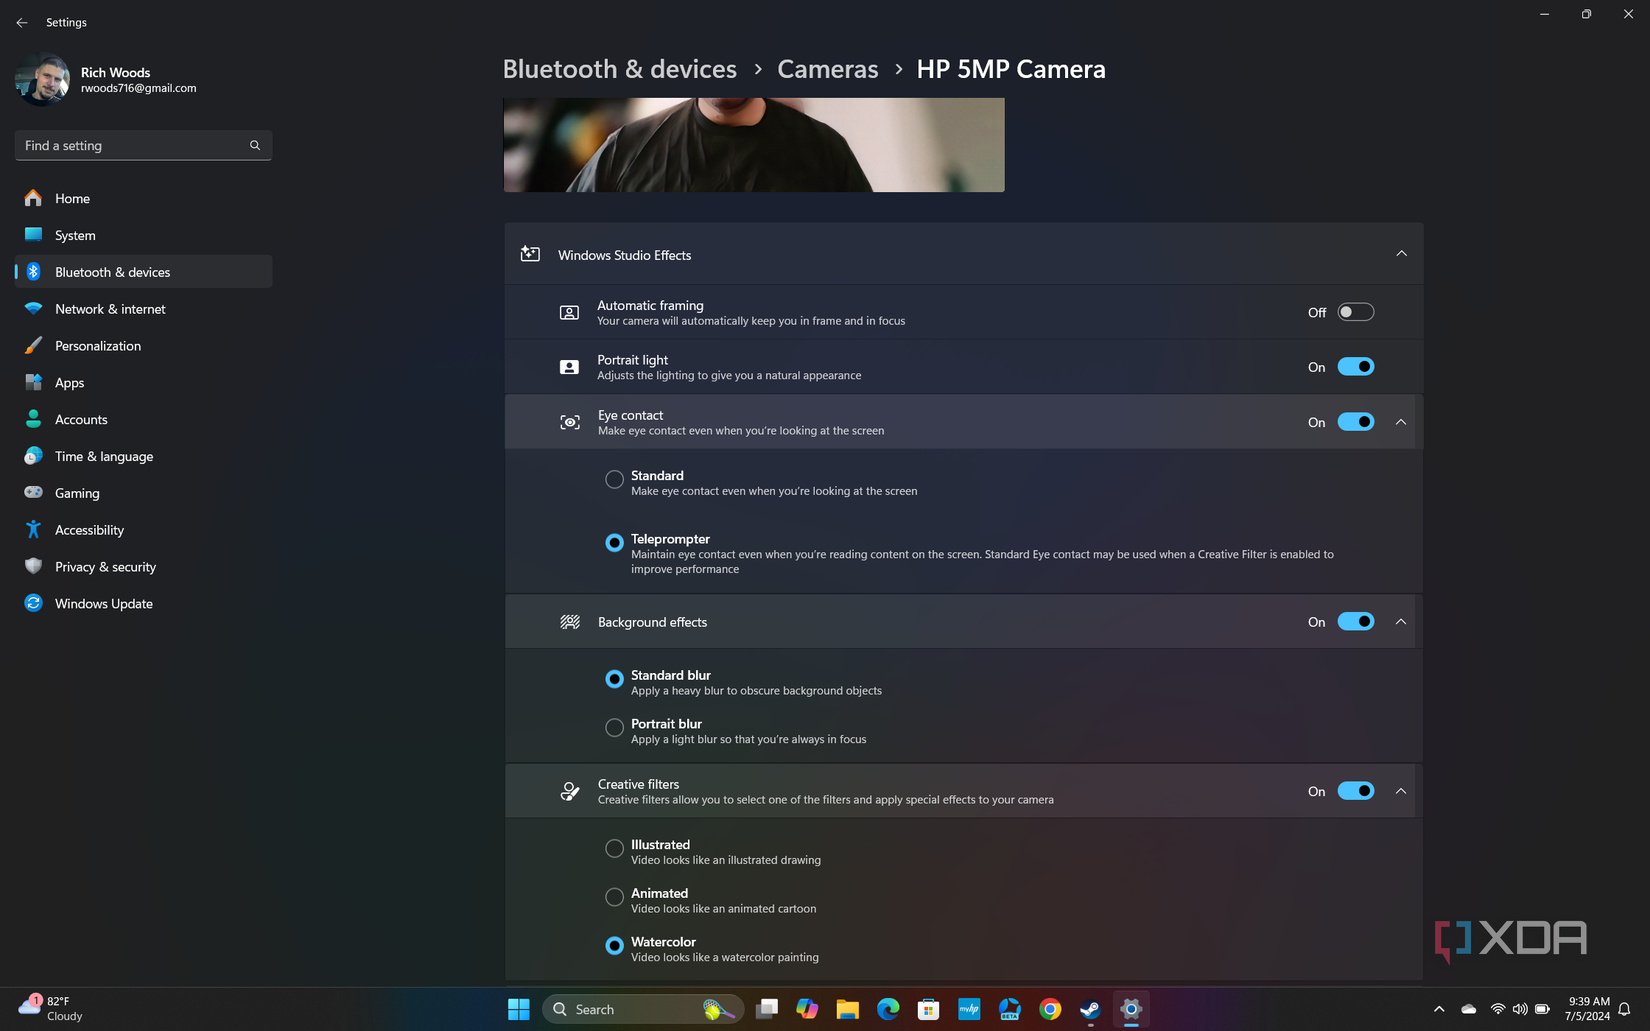This screenshot has height=1031, width=1650.
Task: Click the Automatic framing icon
Action: [569, 311]
